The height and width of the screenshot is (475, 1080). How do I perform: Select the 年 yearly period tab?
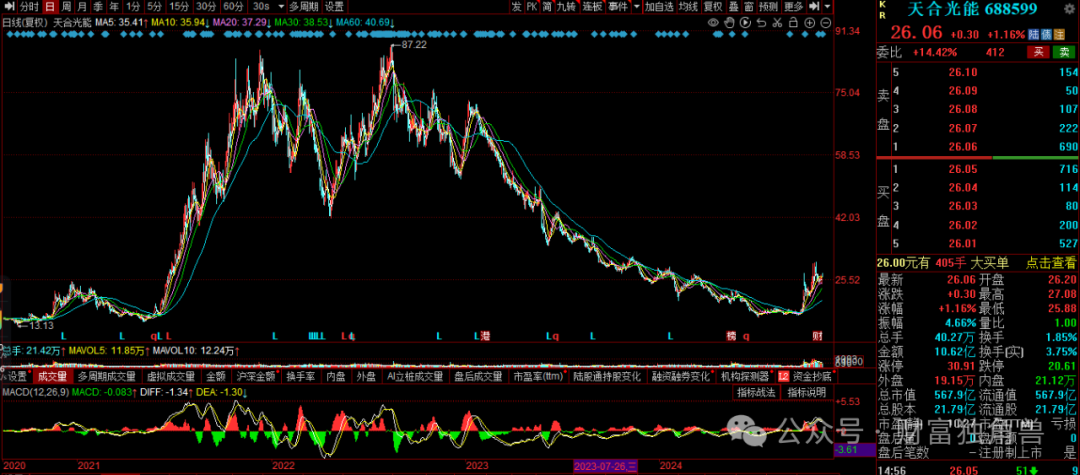pos(114,6)
